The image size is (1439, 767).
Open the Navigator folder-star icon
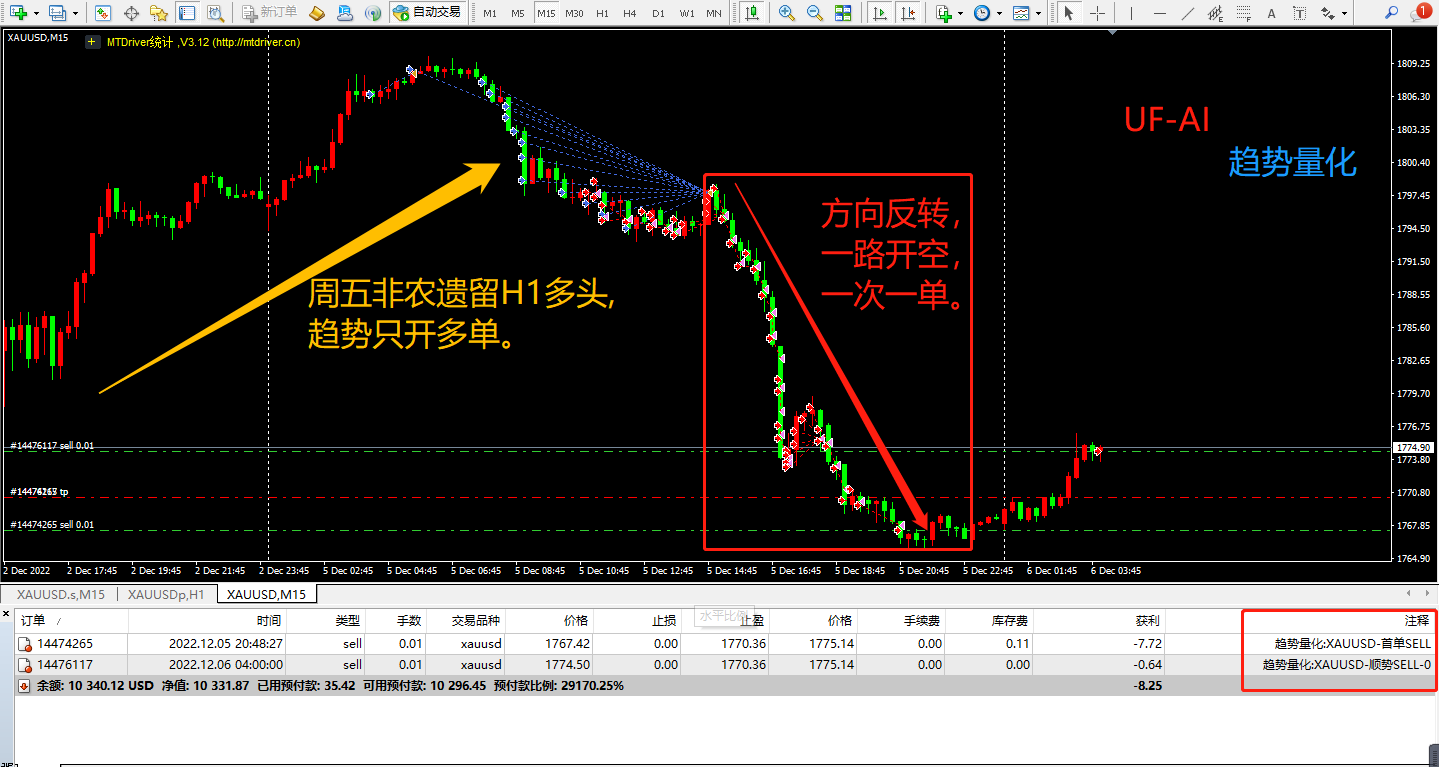(158, 13)
